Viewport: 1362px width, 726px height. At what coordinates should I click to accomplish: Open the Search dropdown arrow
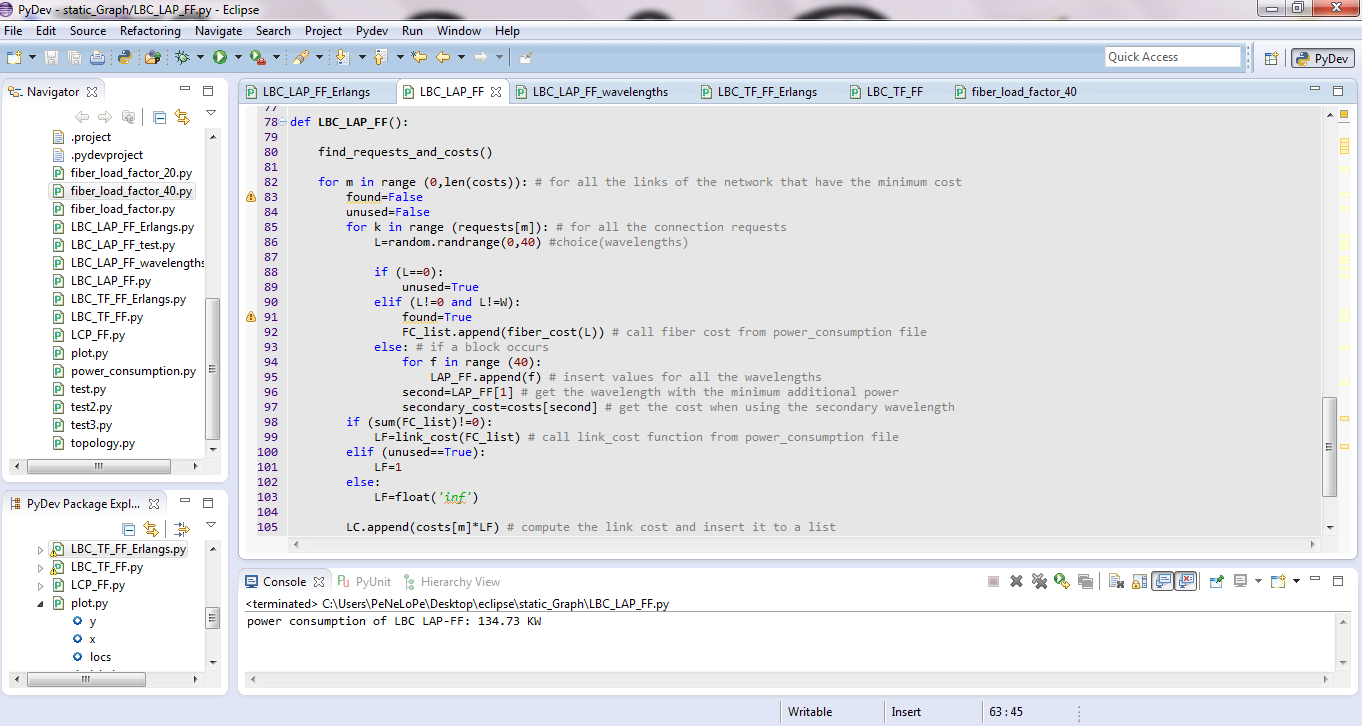click(x=319, y=57)
